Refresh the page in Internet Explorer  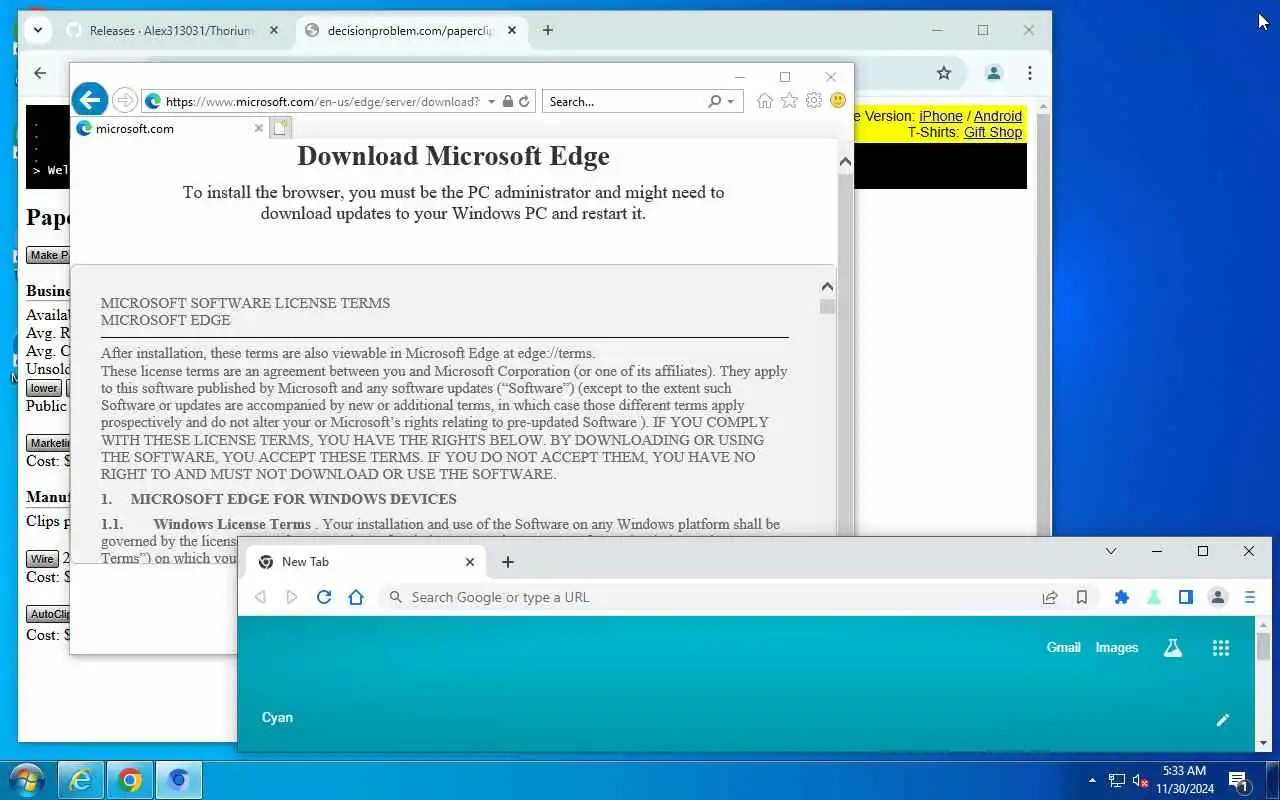tap(524, 101)
